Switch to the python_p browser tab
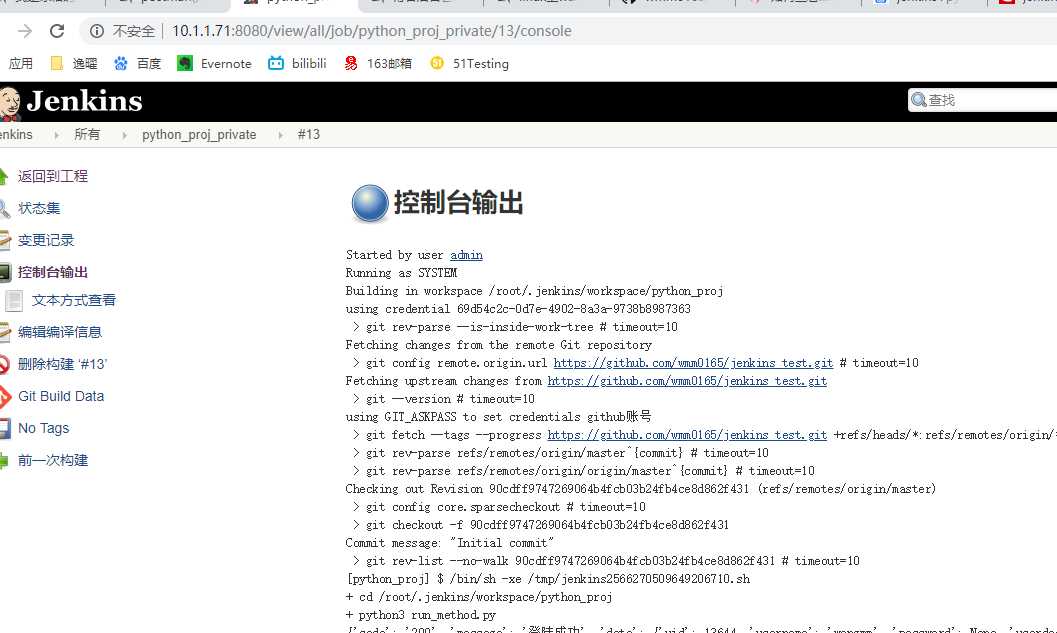Screen dimensions: 1057x633 click(x=293, y=4)
